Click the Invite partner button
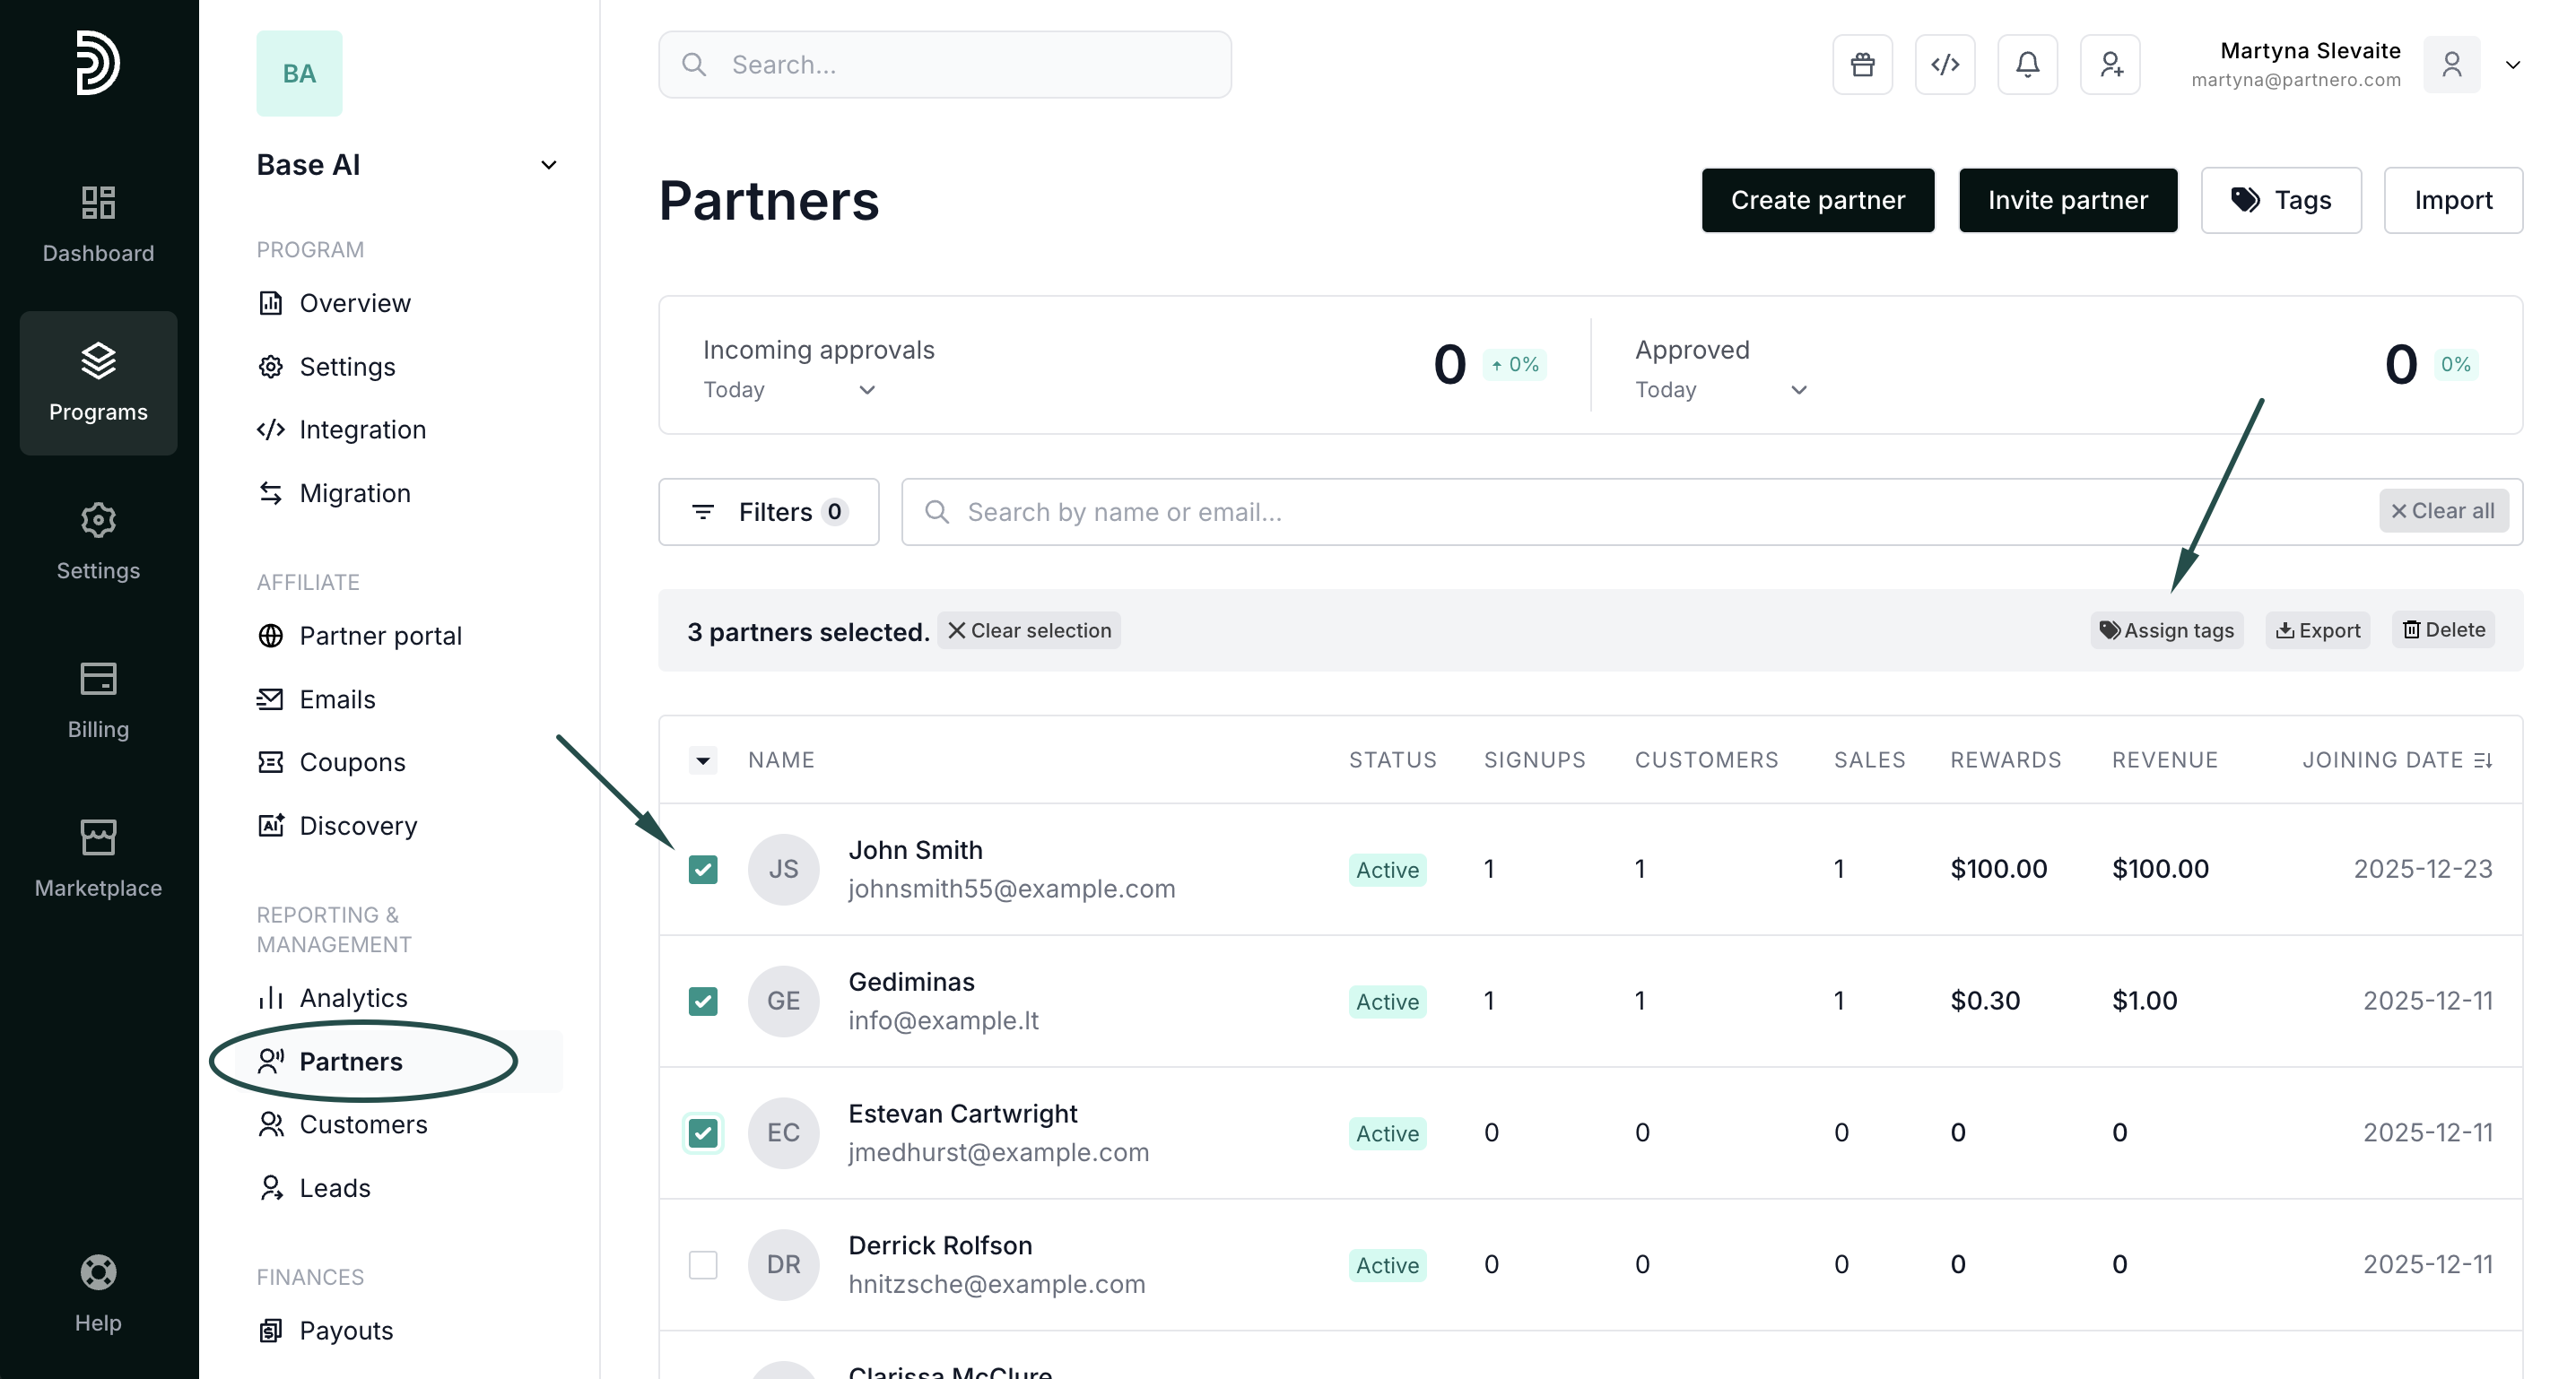Screen dimensions: 2576x1379 2067,200
